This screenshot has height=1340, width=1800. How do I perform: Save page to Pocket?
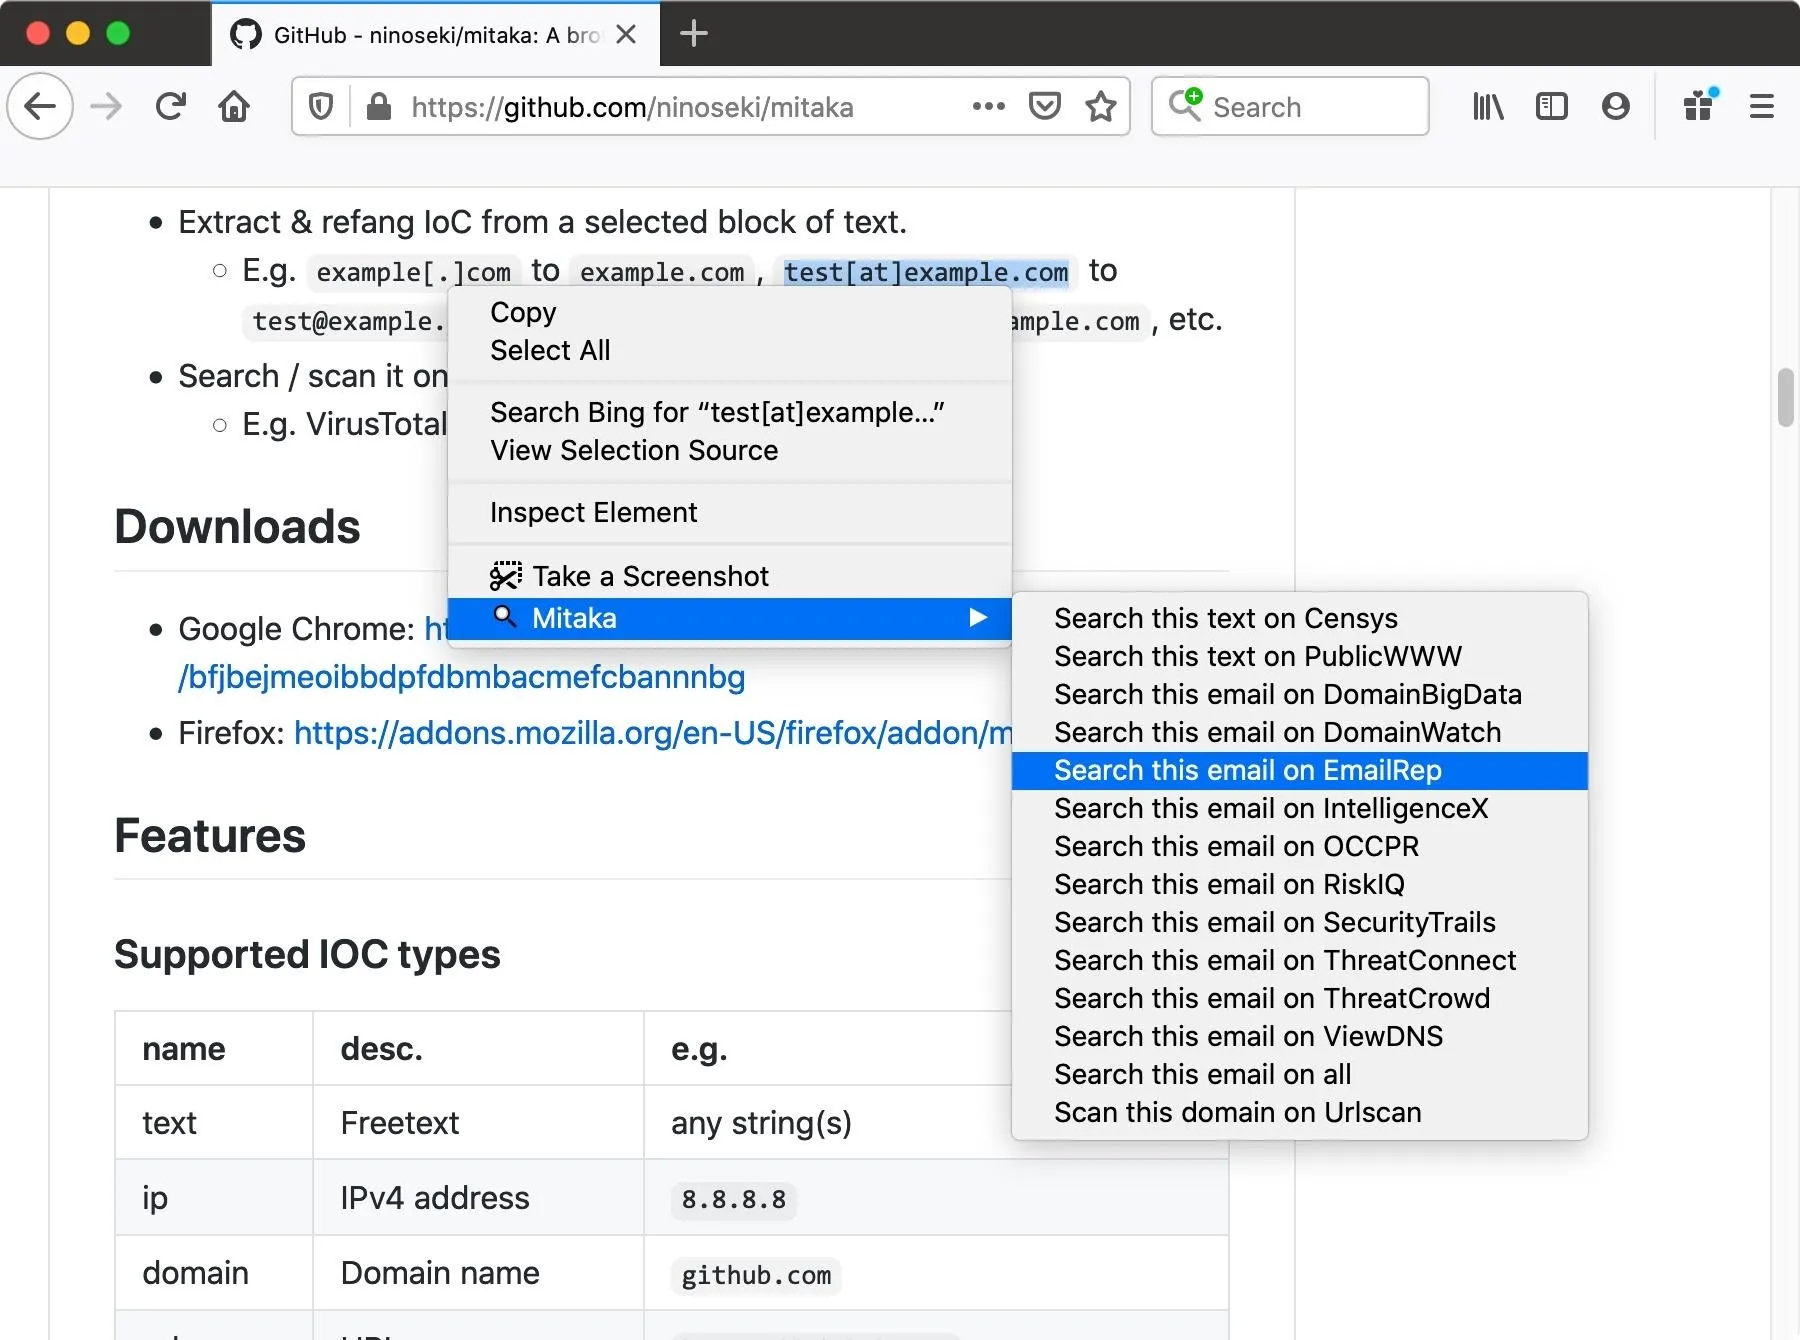[x=1044, y=106]
